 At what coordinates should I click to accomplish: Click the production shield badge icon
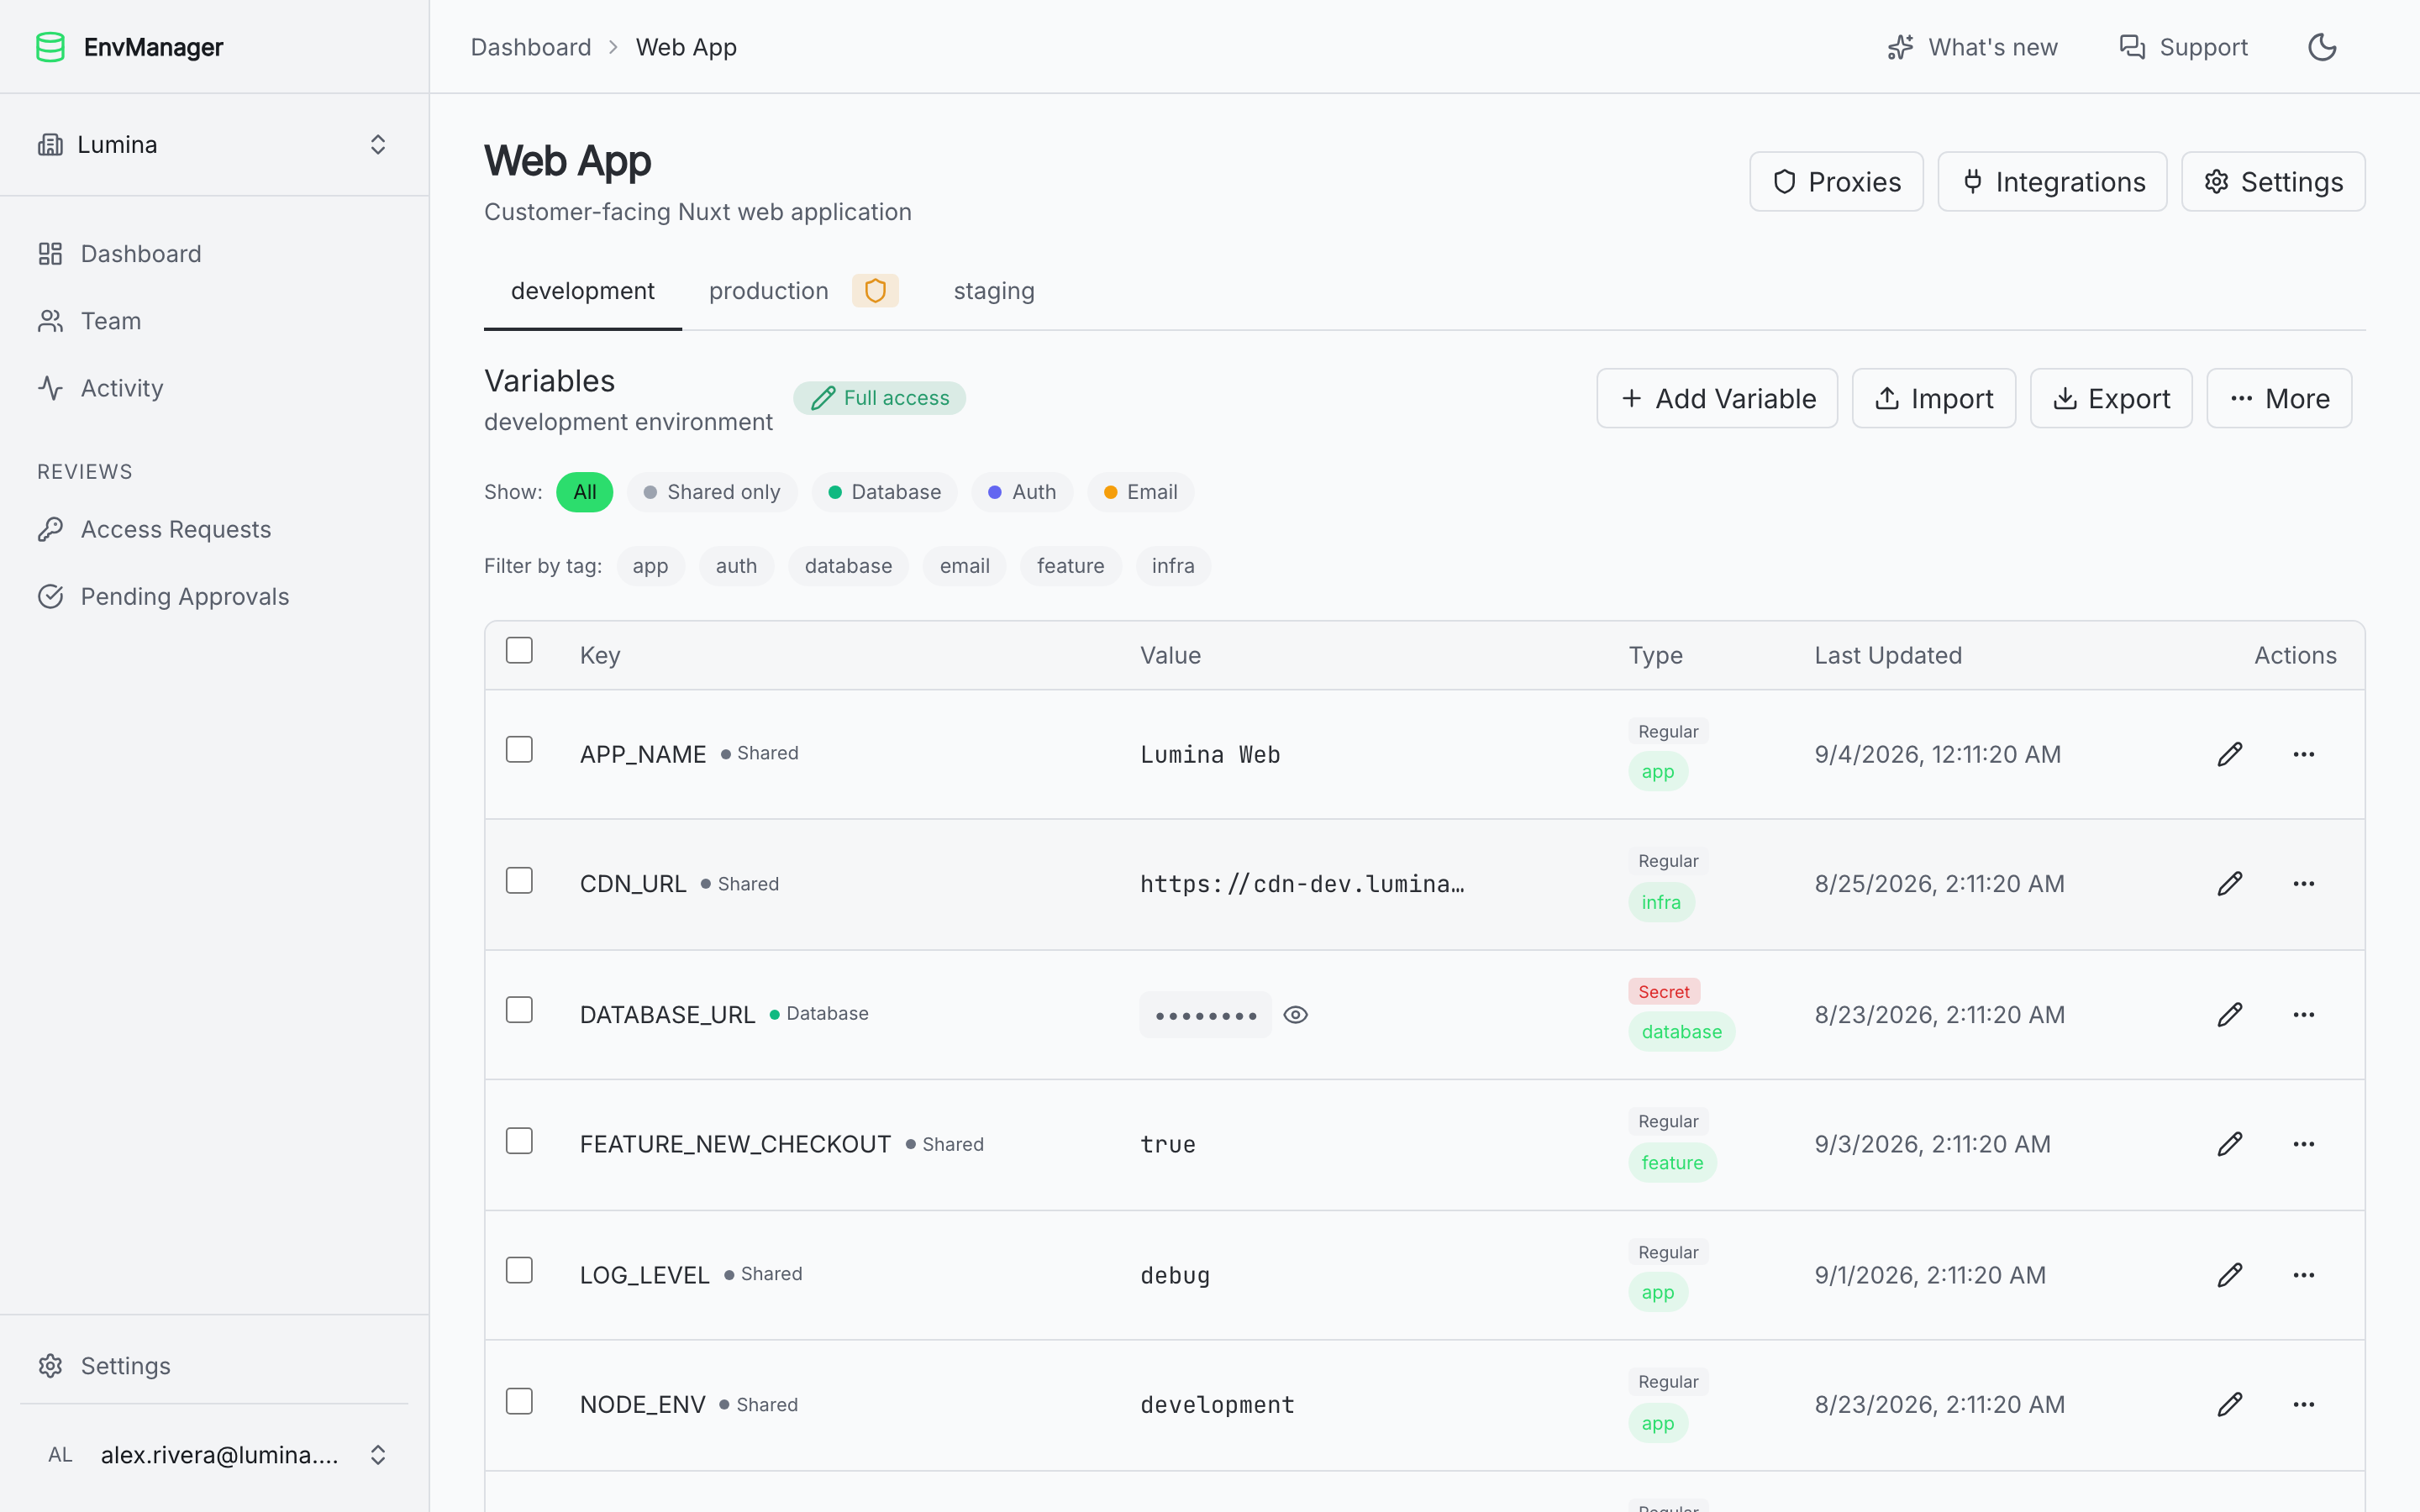pos(875,291)
